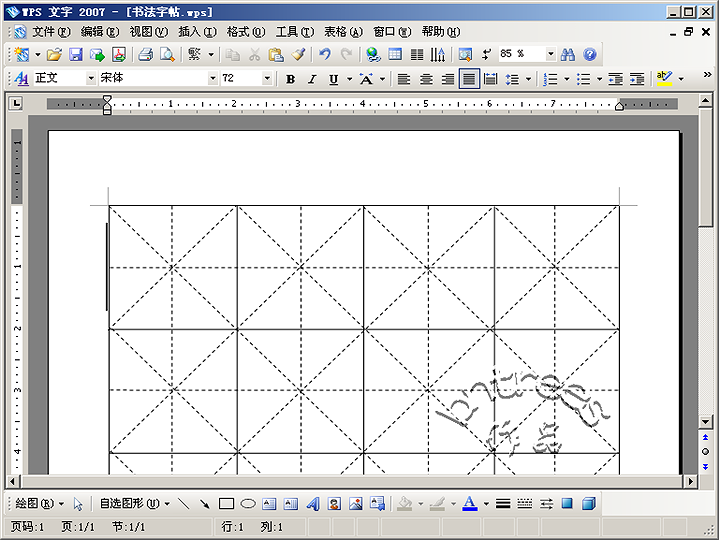Image resolution: width=719 pixels, height=540 pixels.
Task: Undo the last action
Action: pyautogui.click(x=325, y=55)
